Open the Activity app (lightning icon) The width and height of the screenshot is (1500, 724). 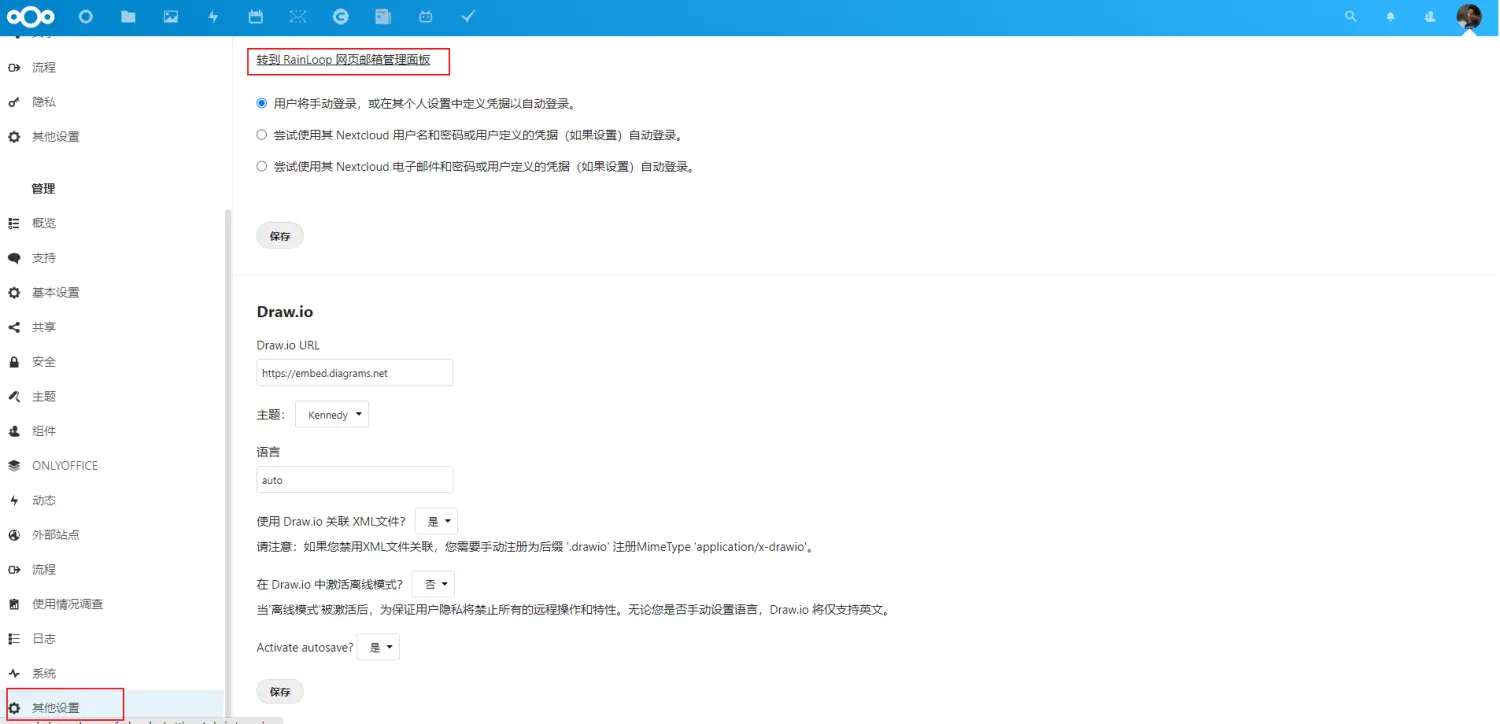coord(212,16)
